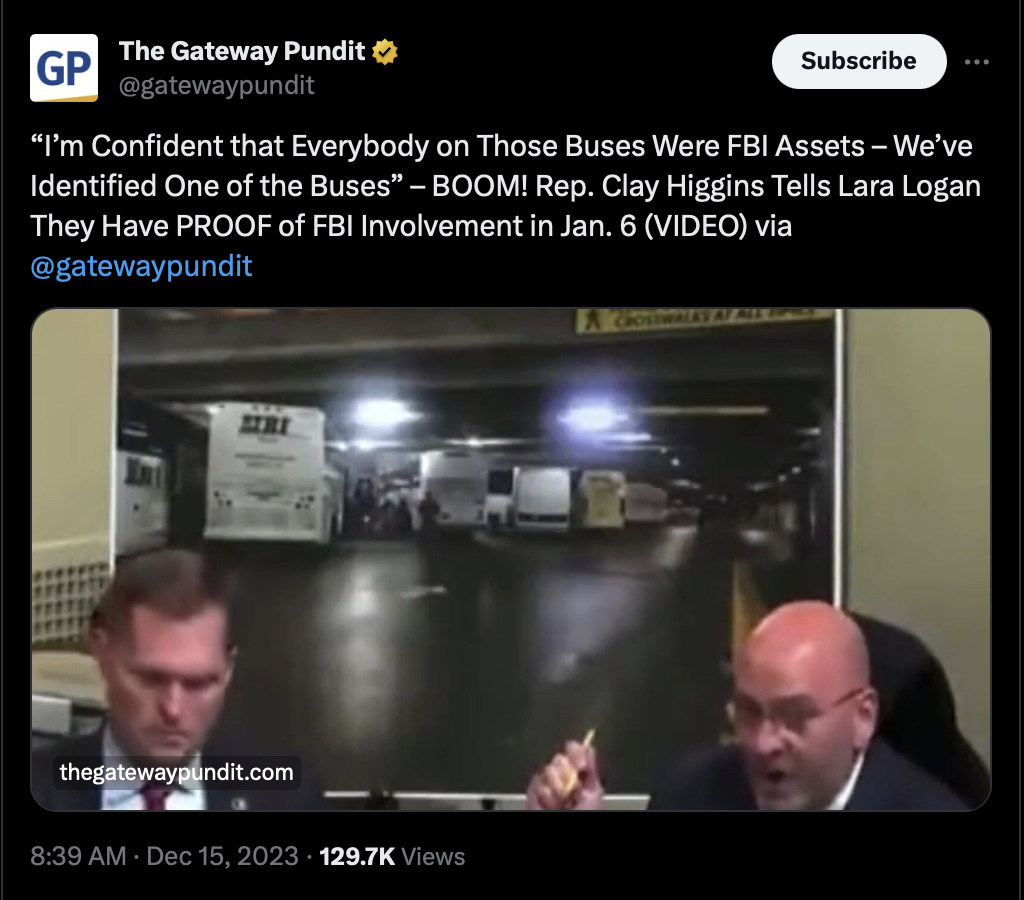Click the gold verified badge
Screen dimensions: 1024x900
tap(385, 52)
